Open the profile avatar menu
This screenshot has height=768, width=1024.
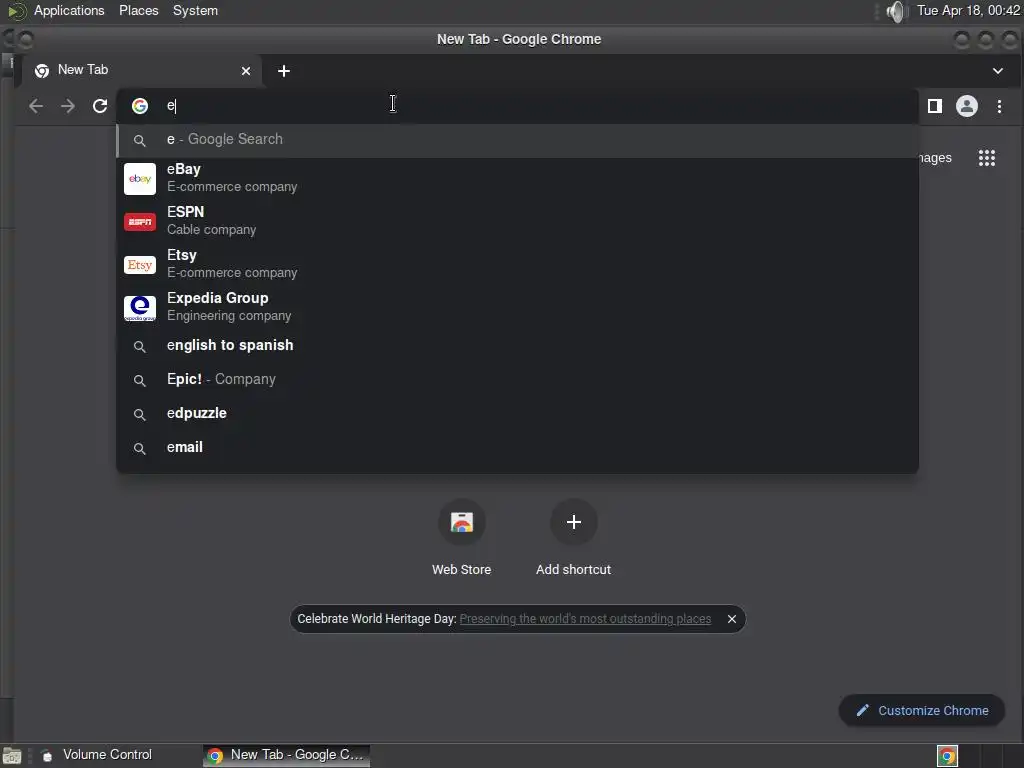(x=967, y=106)
